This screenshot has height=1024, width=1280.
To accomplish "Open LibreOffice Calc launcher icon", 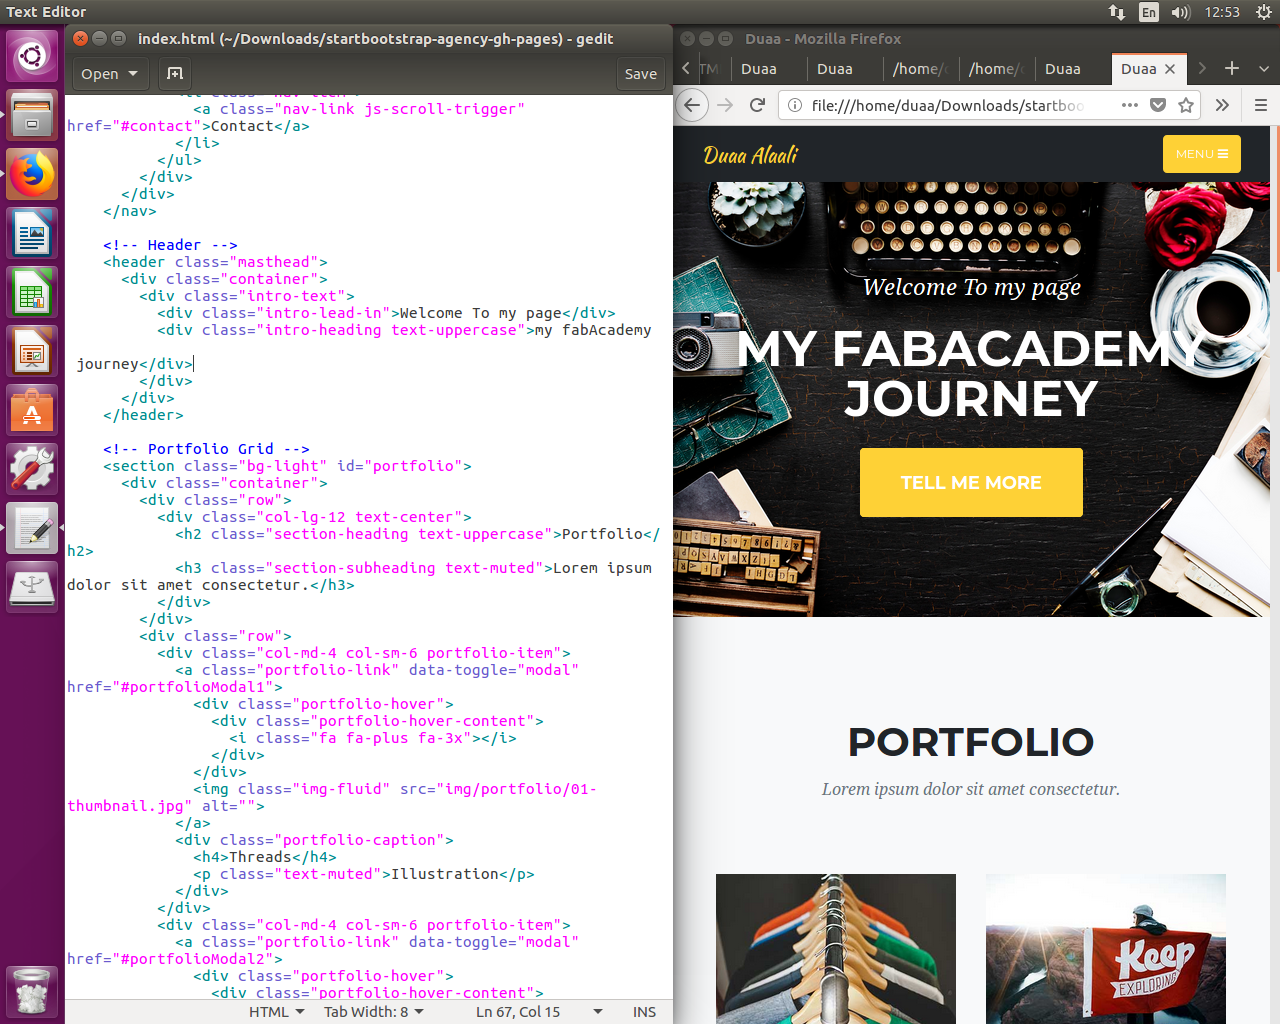I will click(x=32, y=293).
